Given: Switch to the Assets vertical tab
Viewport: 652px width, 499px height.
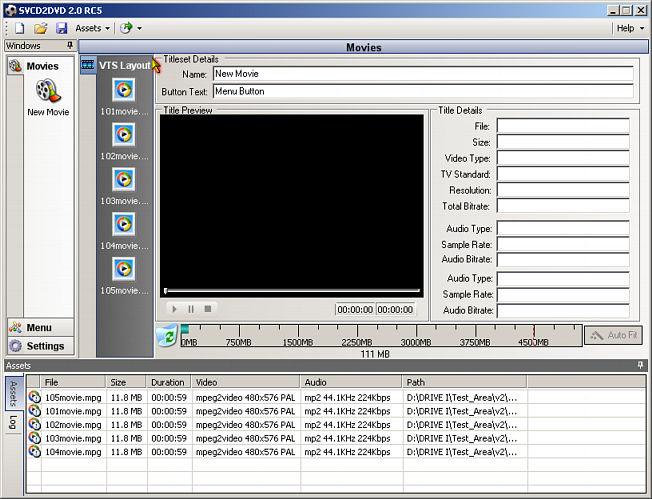Looking at the screenshot, I should pyautogui.click(x=13, y=393).
